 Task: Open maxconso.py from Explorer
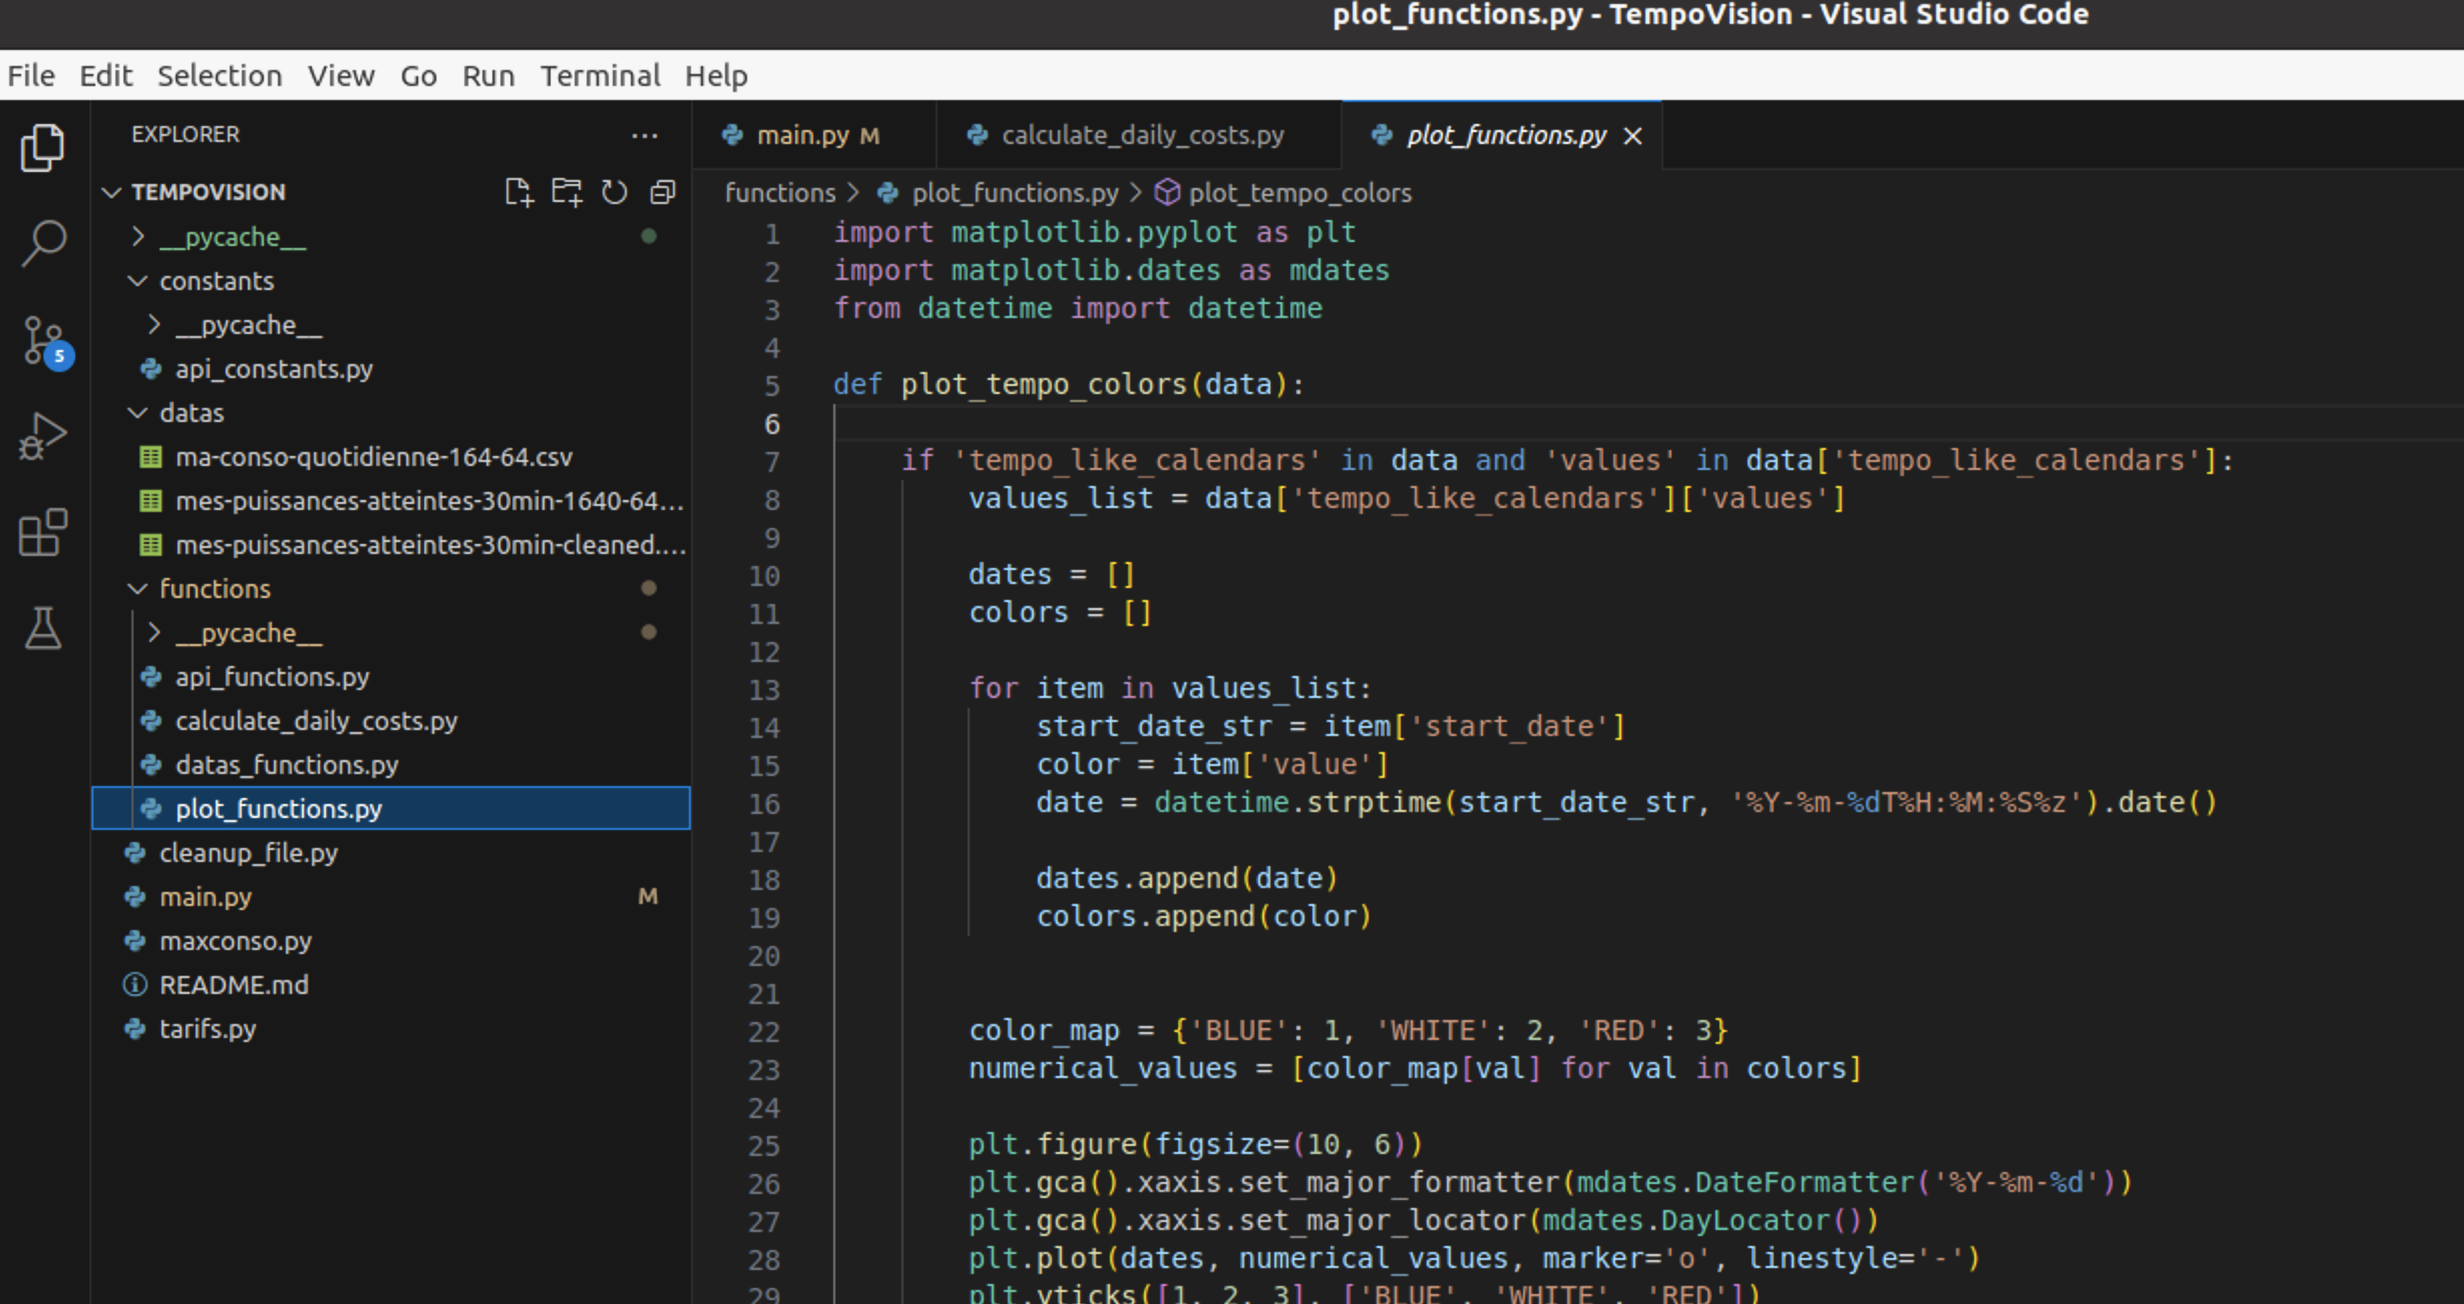coord(390,941)
